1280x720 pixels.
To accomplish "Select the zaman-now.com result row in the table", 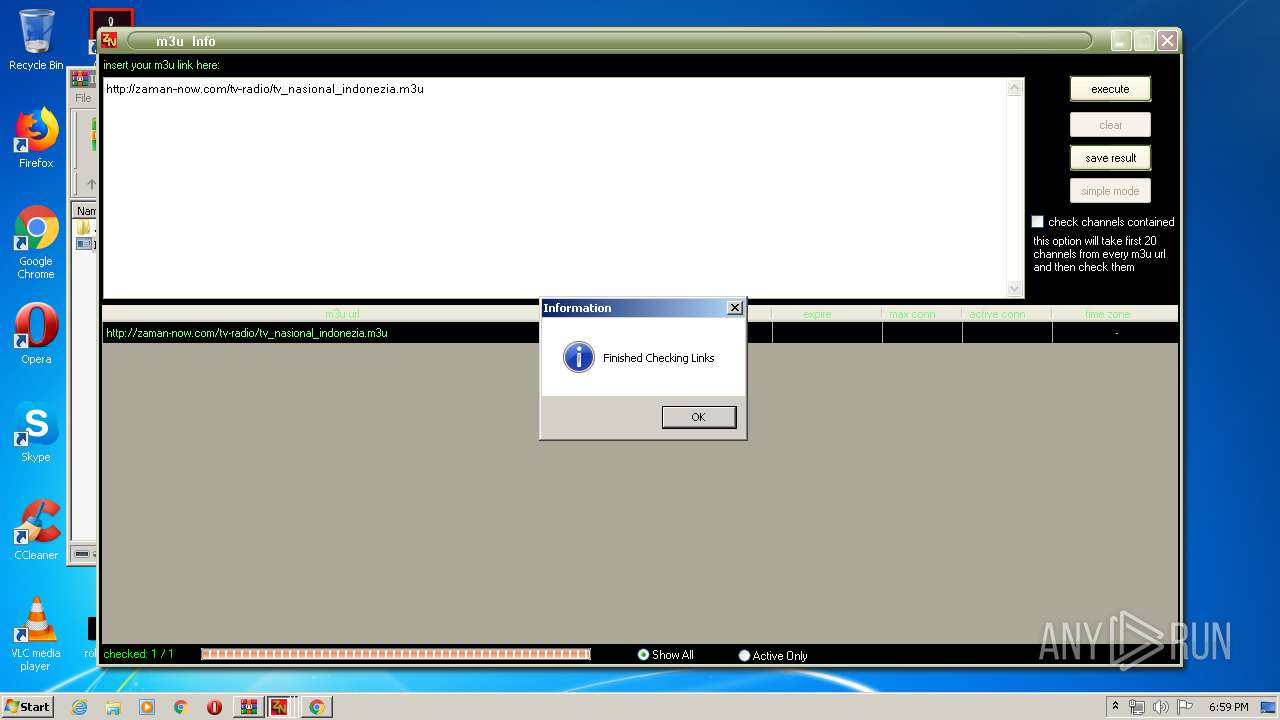I will point(640,333).
